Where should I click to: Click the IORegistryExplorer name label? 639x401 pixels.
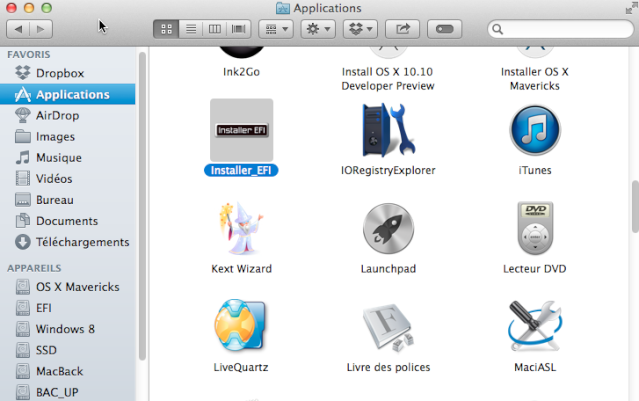(x=388, y=170)
